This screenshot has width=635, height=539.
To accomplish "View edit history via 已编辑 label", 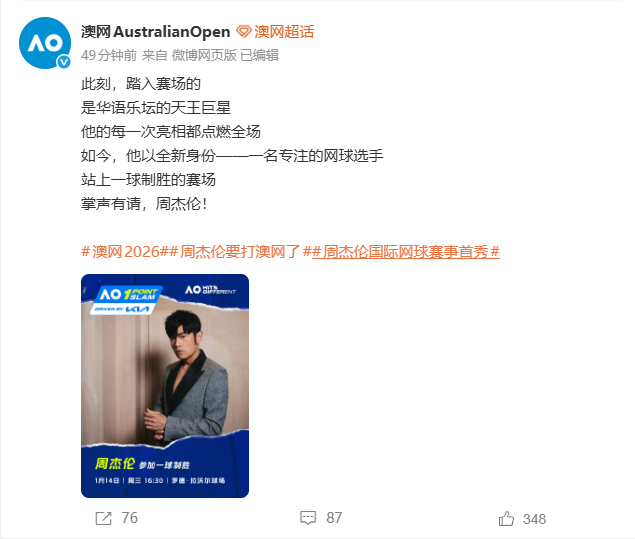I will pyautogui.click(x=260, y=55).
